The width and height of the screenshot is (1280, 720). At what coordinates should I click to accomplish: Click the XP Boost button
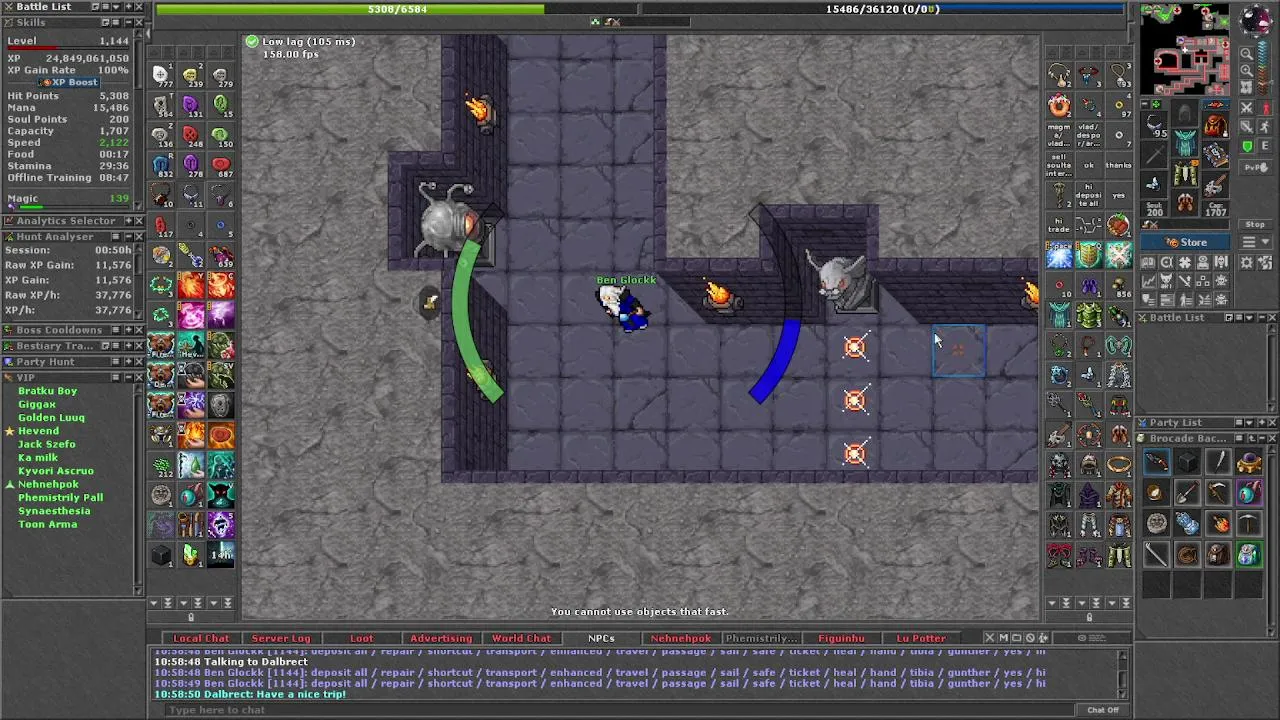(68, 82)
